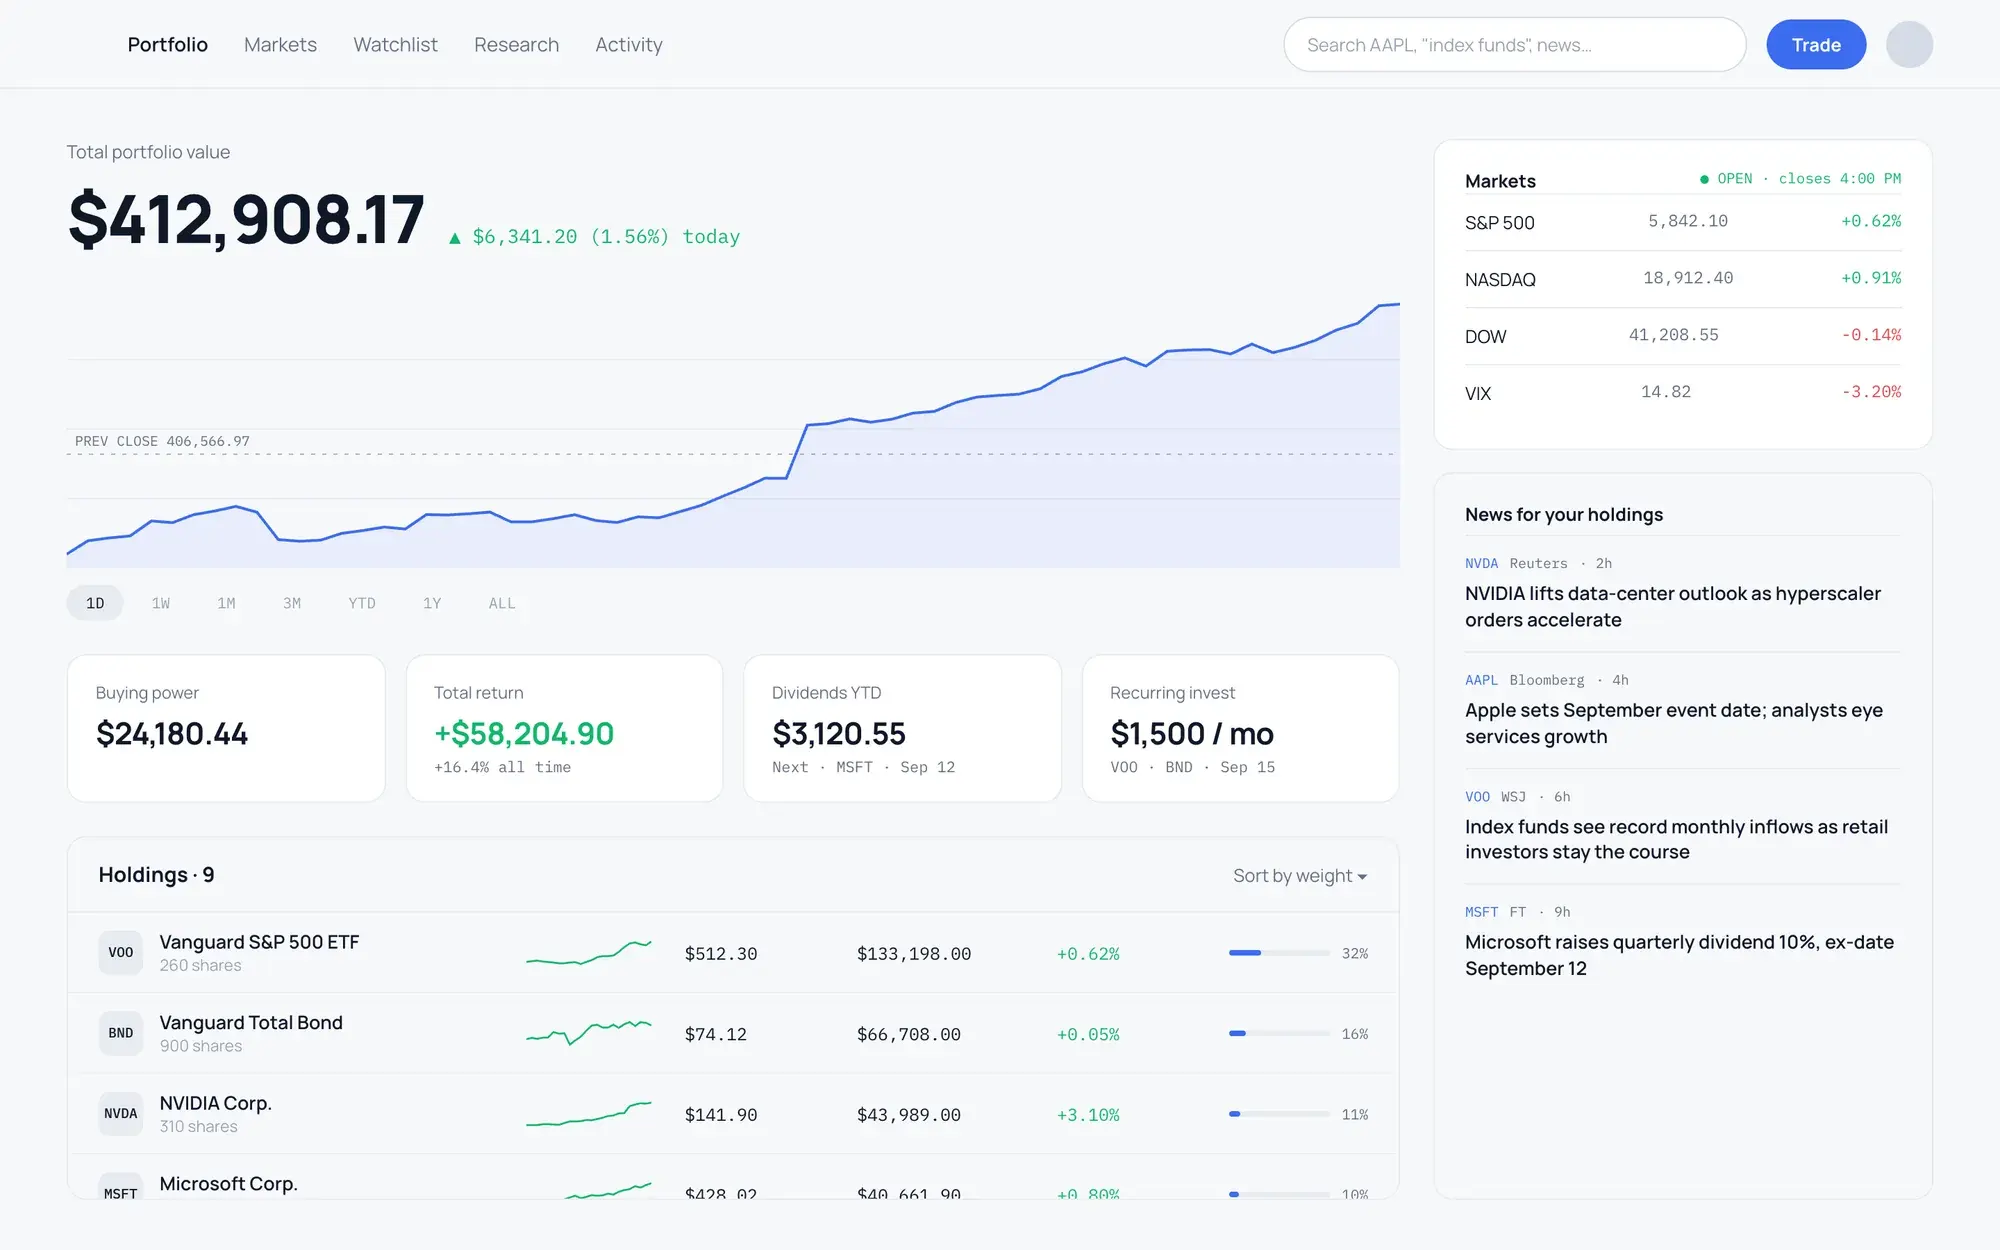
Task: Open the Total return card
Action: 564,728
